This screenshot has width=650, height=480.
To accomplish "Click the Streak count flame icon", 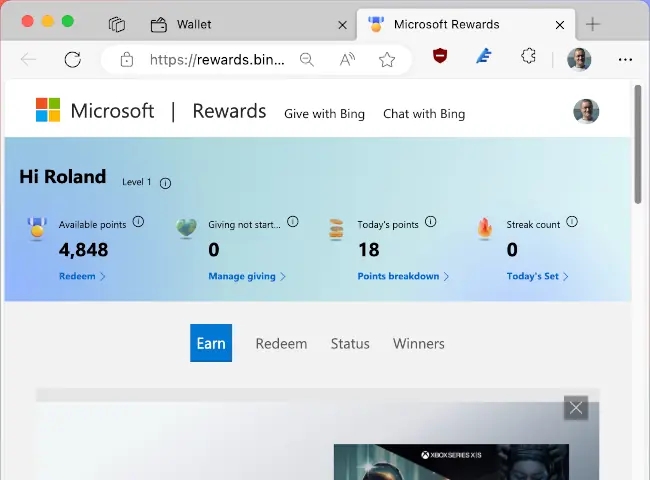I will click(485, 229).
